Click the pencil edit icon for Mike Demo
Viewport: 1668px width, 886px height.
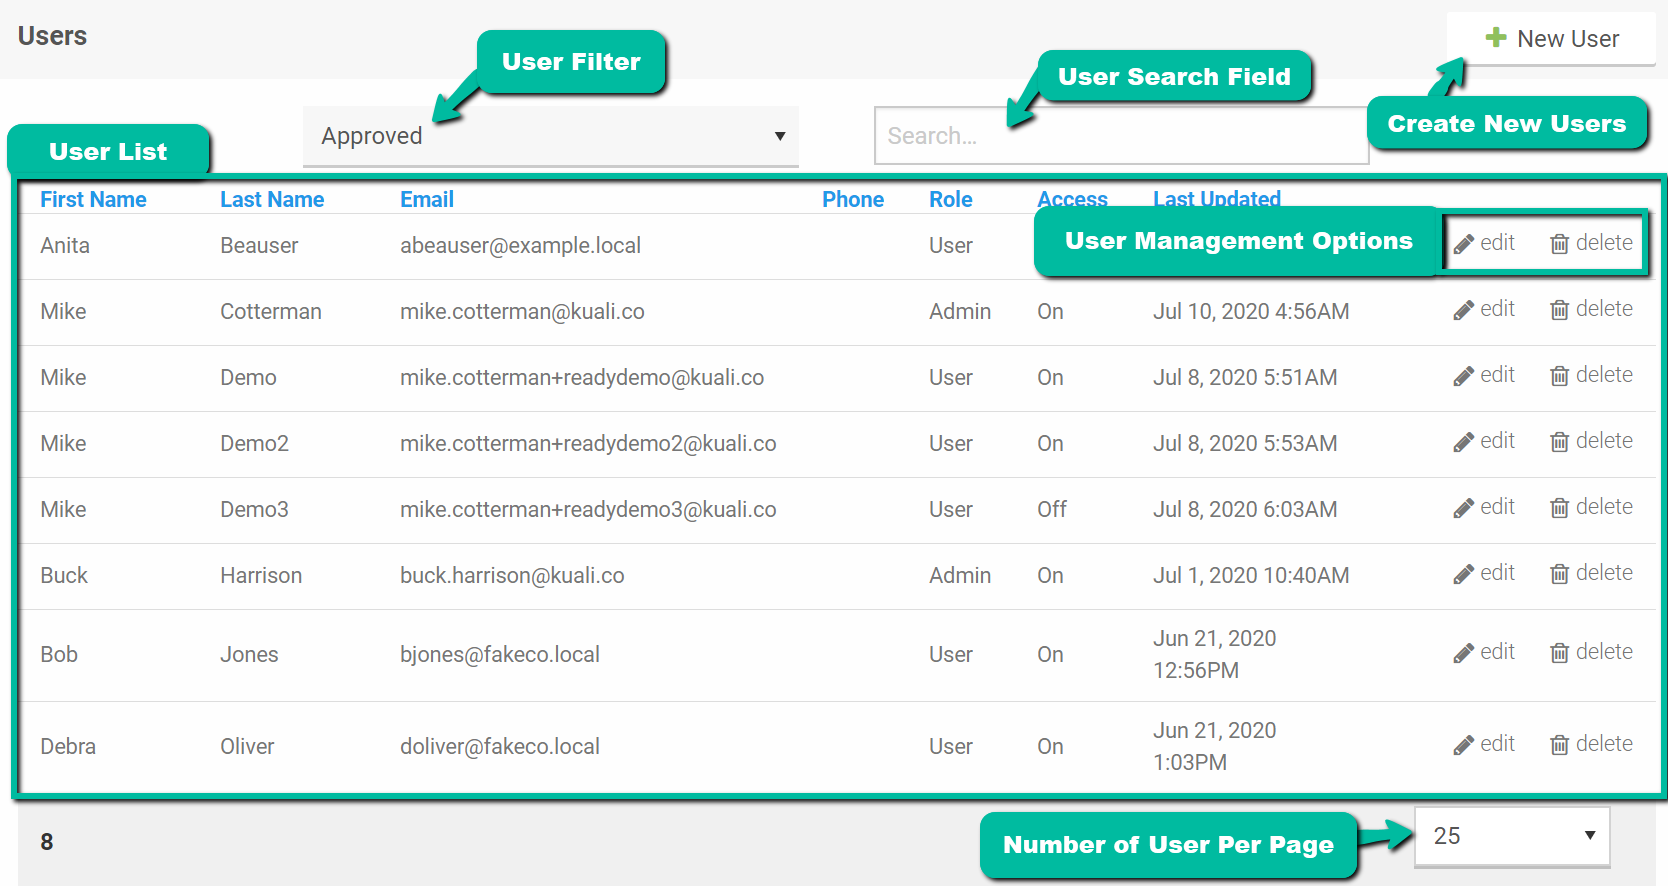coord(1464,376)
